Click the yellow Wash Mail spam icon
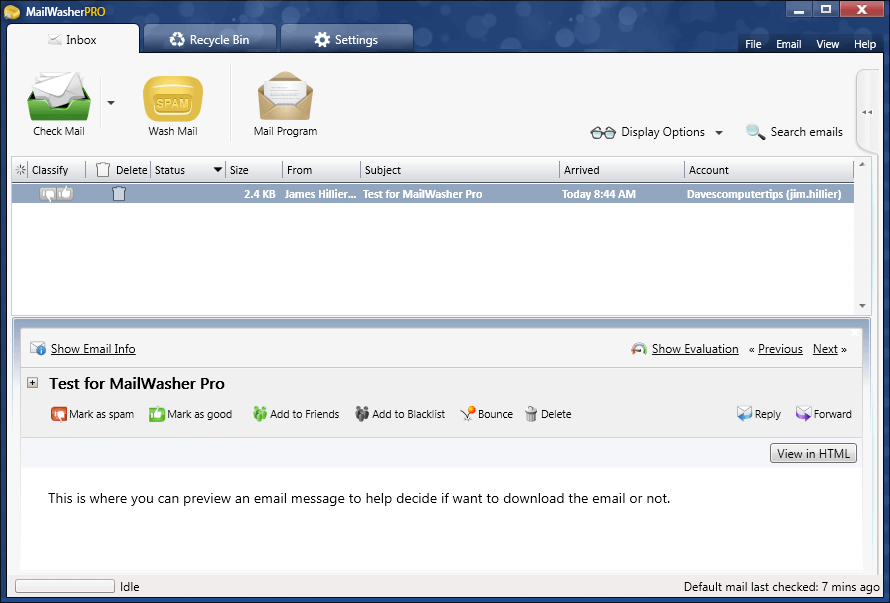The width and height of the screenshot is (890, 603). tap(173, 99)
